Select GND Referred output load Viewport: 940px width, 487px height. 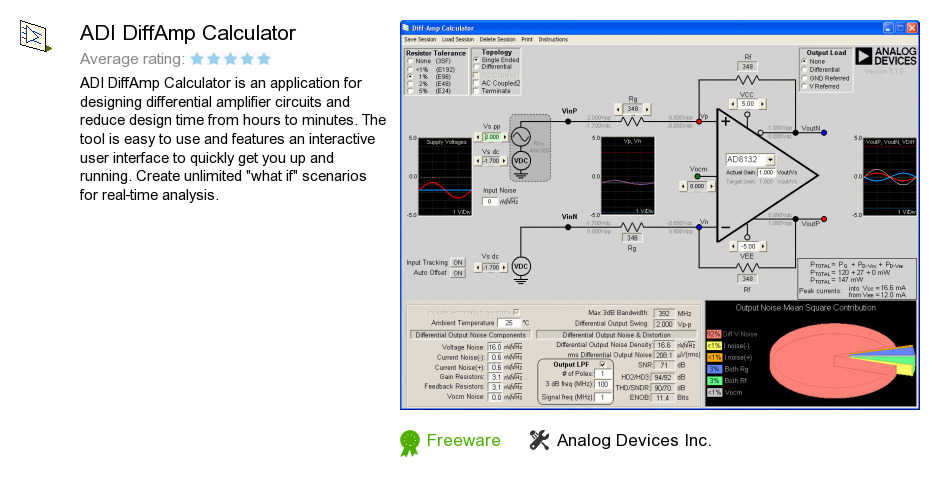pyautogui.click(x=805, y=78)
